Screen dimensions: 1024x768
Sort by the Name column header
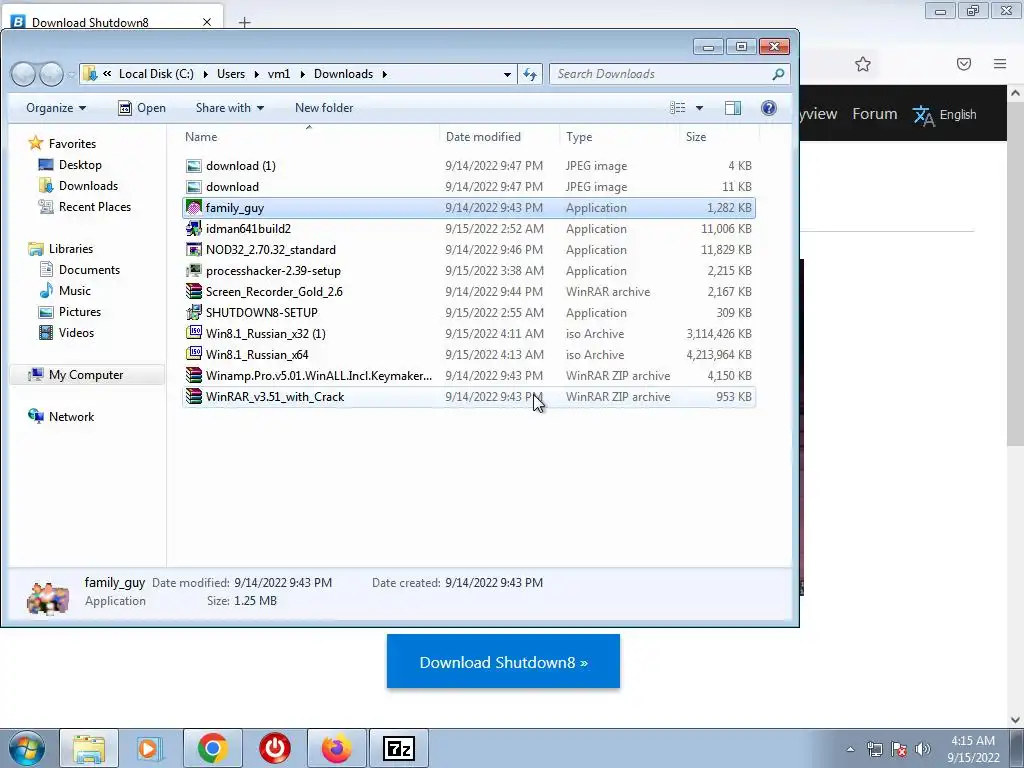(308, 136)
